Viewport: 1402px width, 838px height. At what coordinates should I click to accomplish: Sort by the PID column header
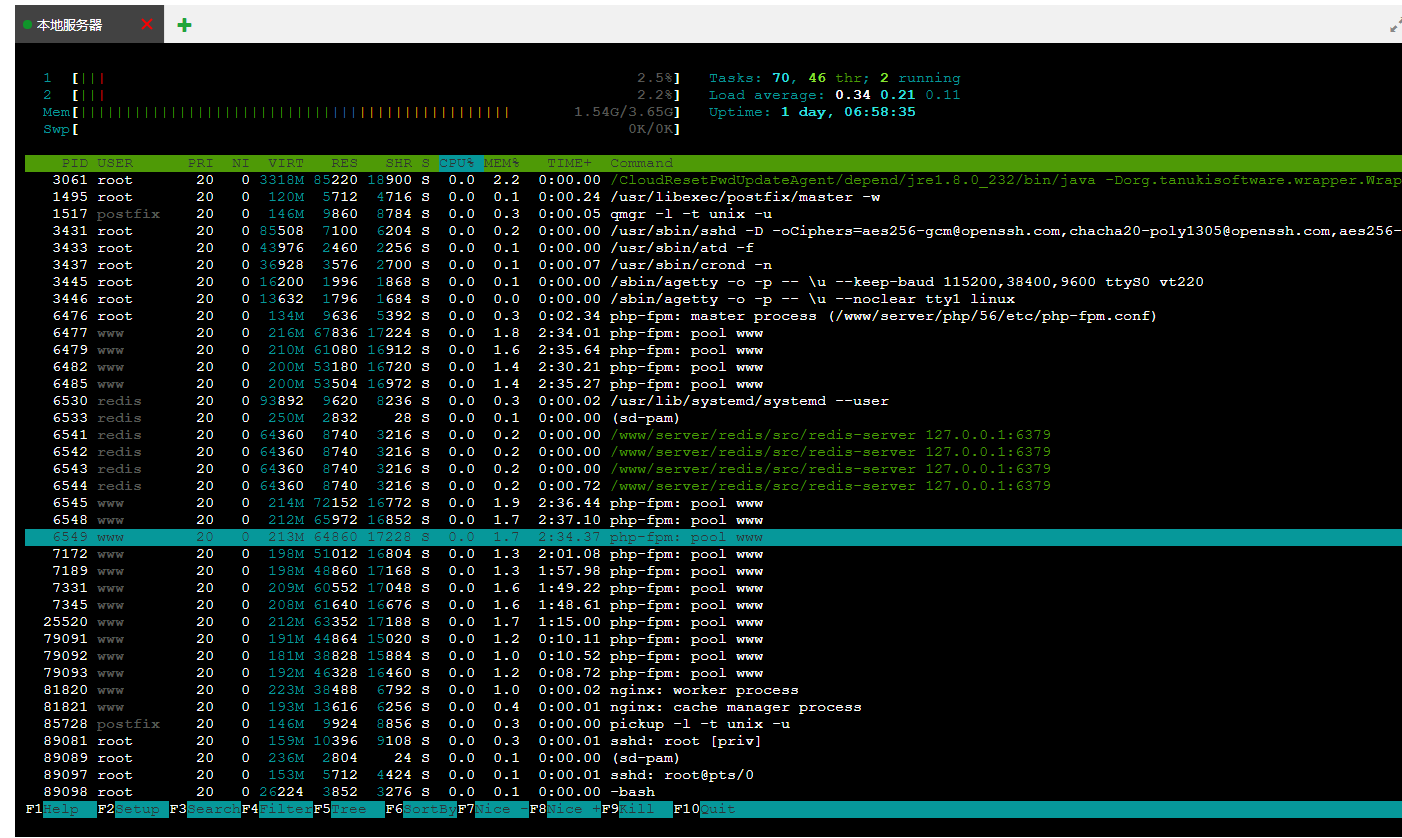(75, 163)
